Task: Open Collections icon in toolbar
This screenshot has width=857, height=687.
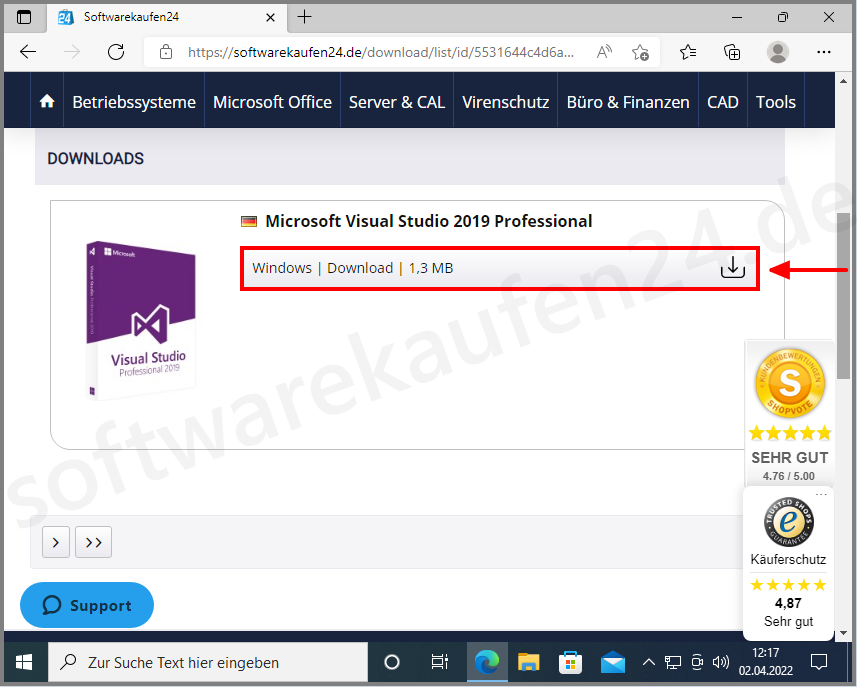Action: pos(732,52)
